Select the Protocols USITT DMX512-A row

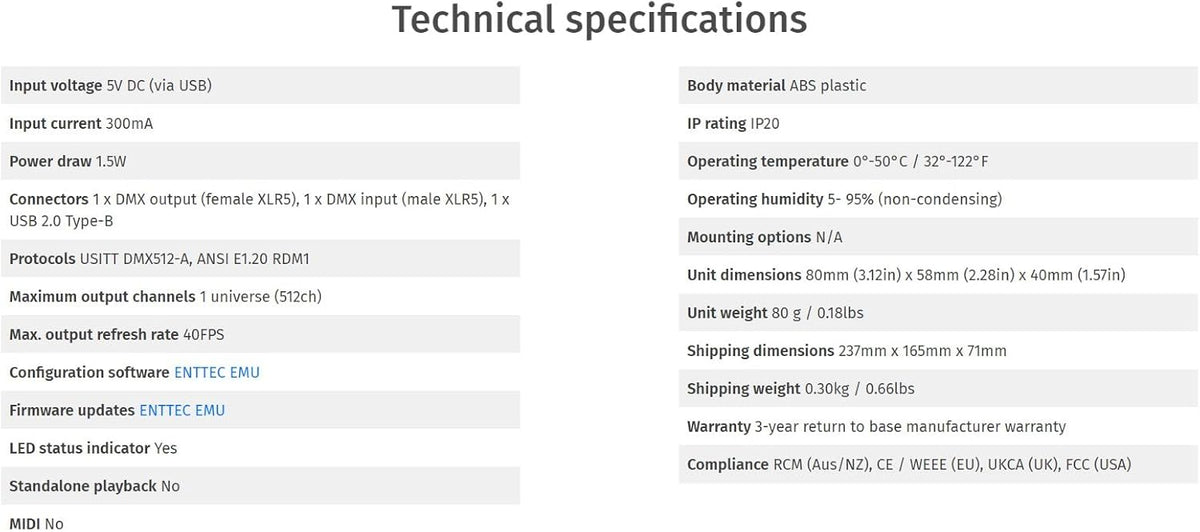(260, 258)
